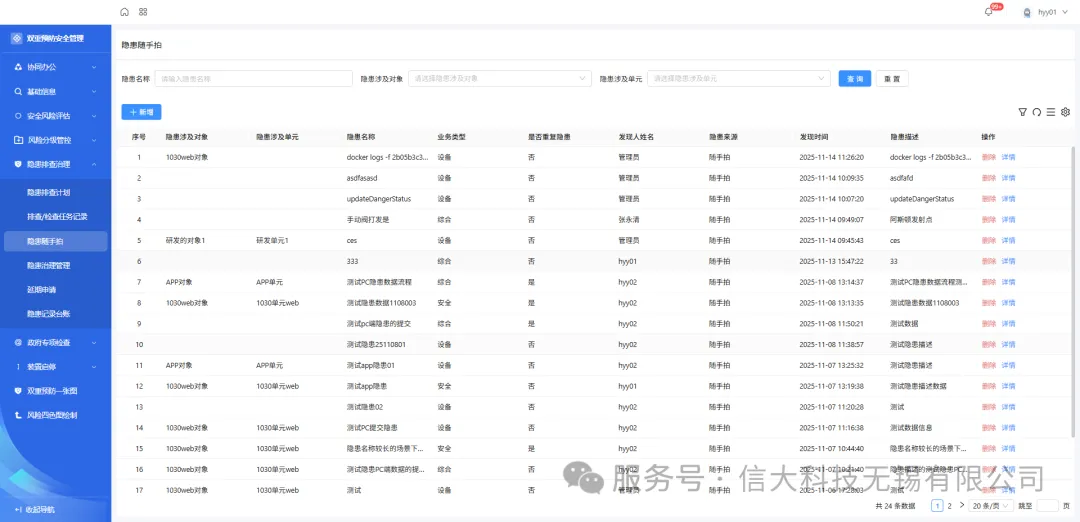Open 详情 for the asdfasasd row

(x=1008, y=178)
